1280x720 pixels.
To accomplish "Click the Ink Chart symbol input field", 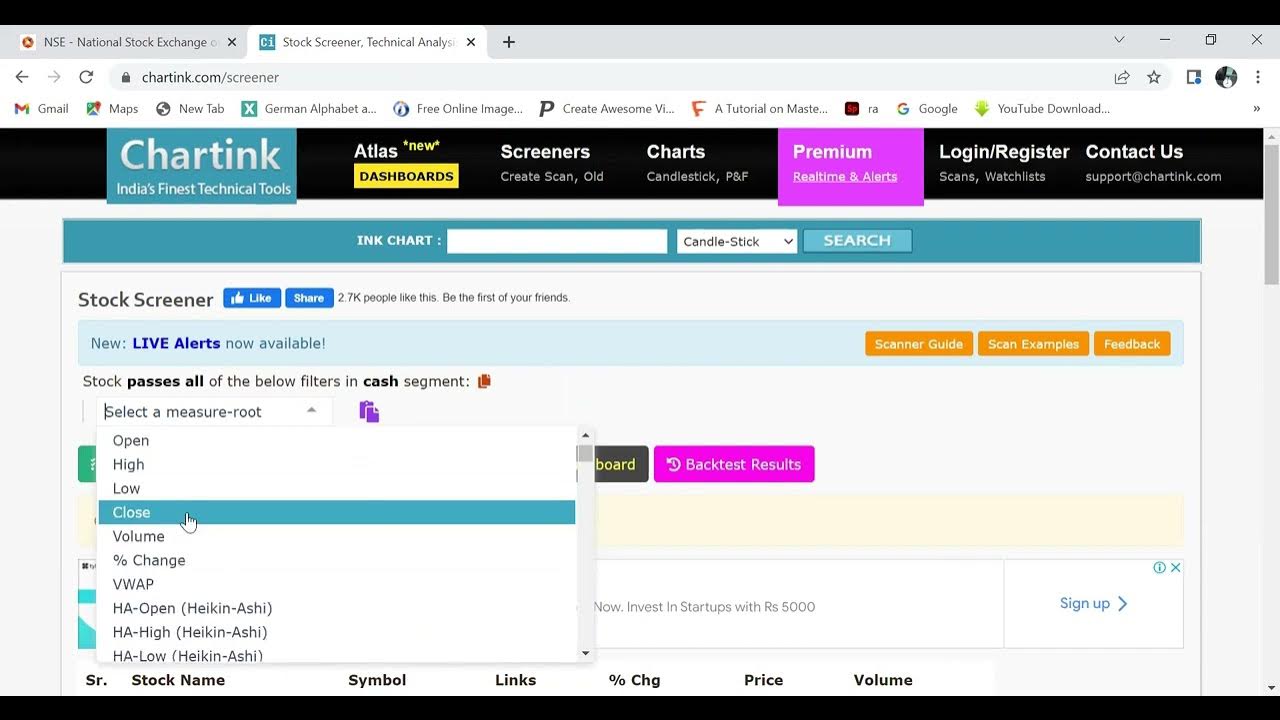I will coord(557,241).
